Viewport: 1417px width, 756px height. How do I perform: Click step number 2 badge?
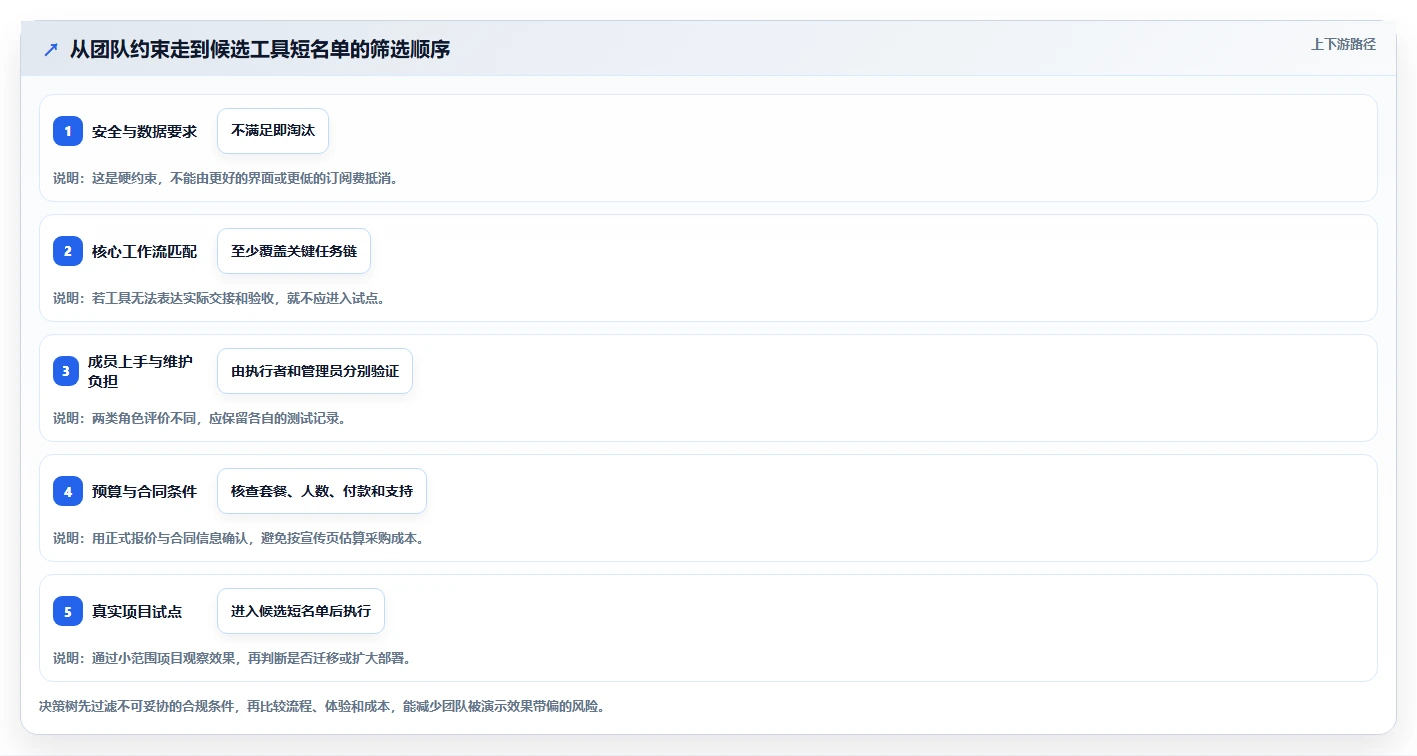click(x=68, y=251)
